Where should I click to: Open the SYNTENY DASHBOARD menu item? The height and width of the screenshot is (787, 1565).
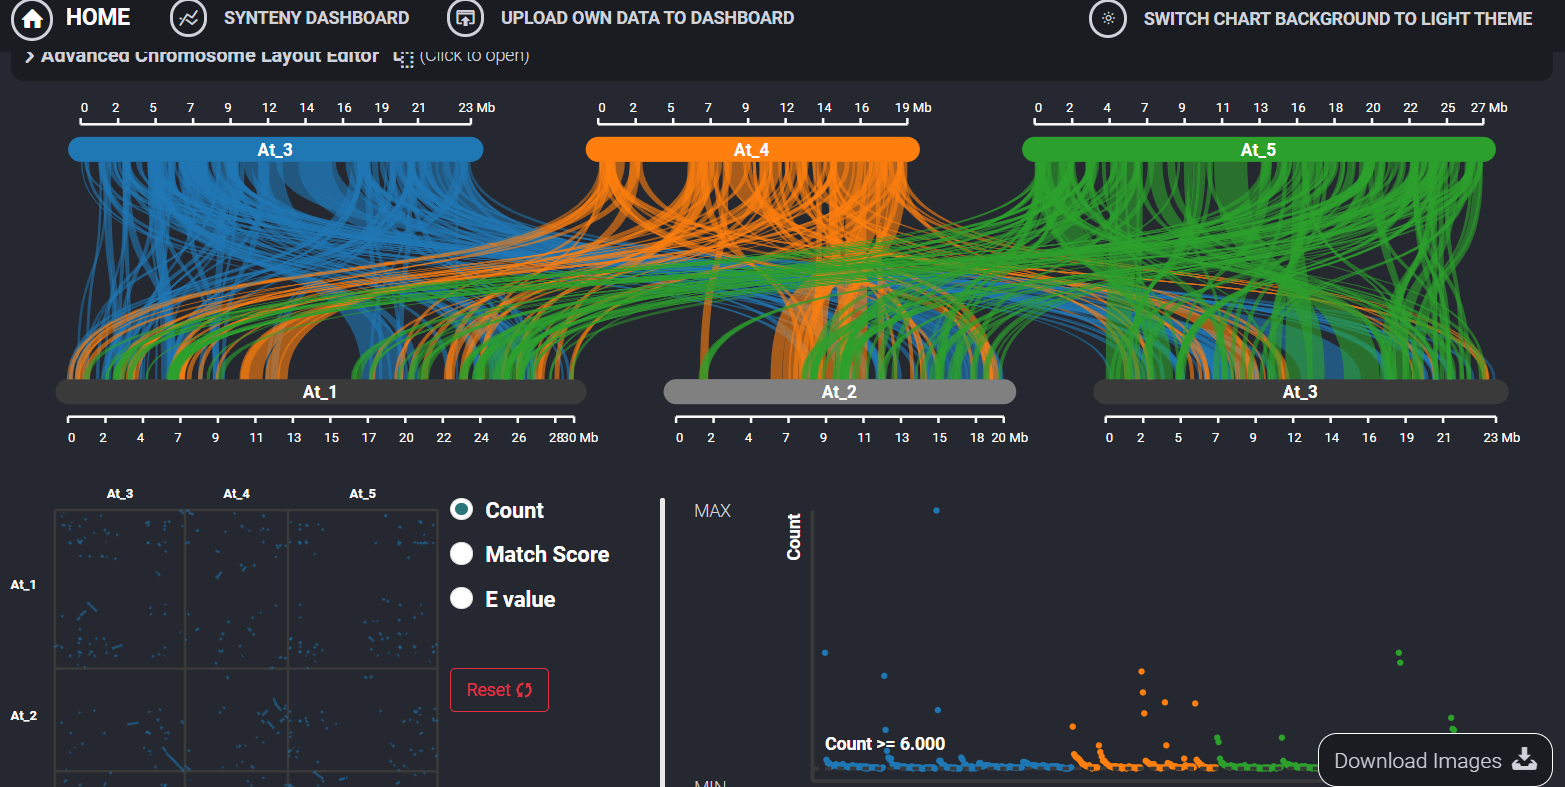click(316, 18)
